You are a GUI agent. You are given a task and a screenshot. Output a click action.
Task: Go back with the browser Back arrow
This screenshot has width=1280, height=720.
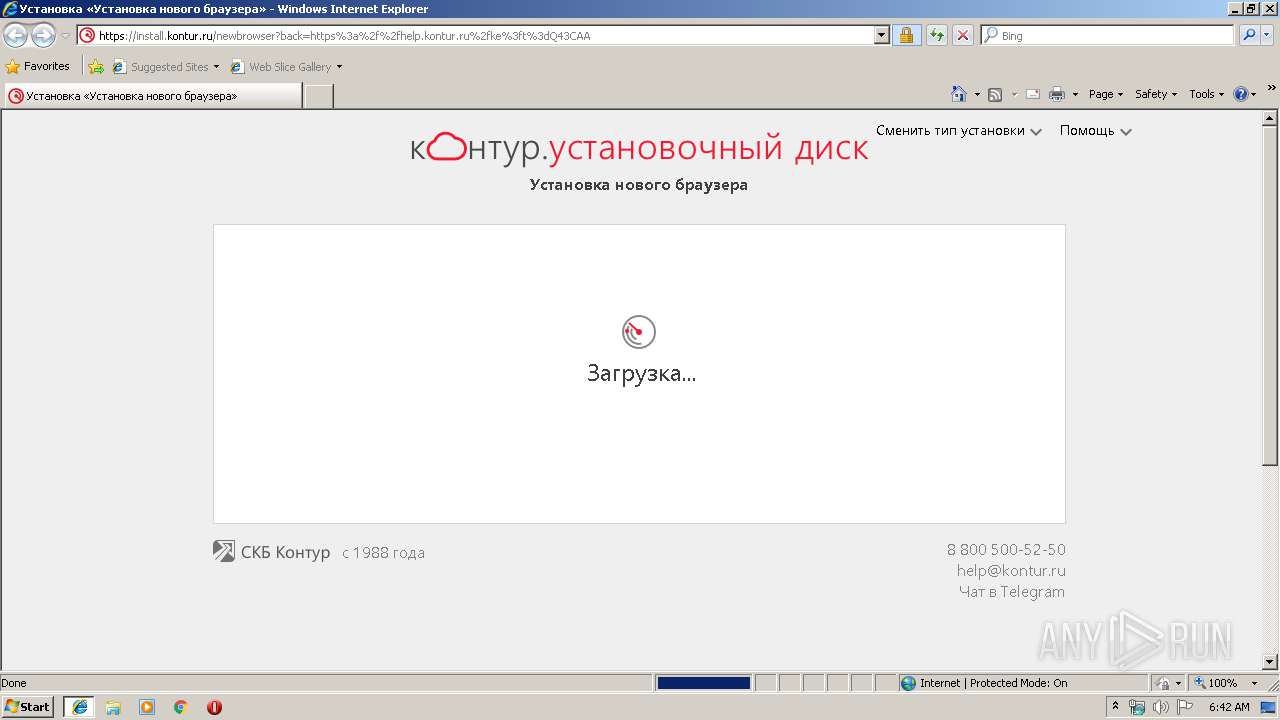[x=15, y=36]
